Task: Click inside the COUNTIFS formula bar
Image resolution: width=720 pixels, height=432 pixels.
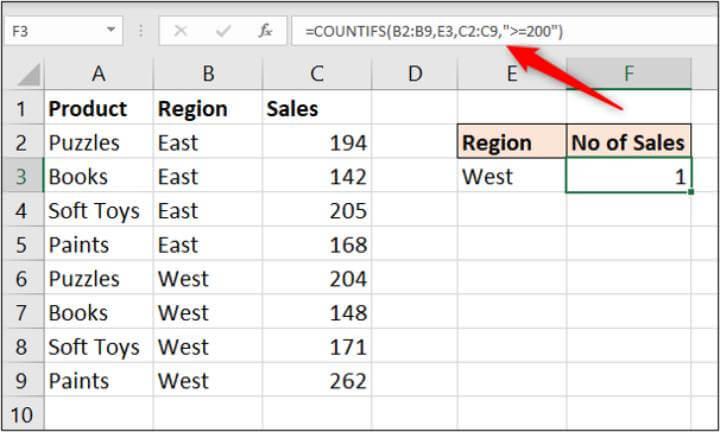Action: click(500, 31)
